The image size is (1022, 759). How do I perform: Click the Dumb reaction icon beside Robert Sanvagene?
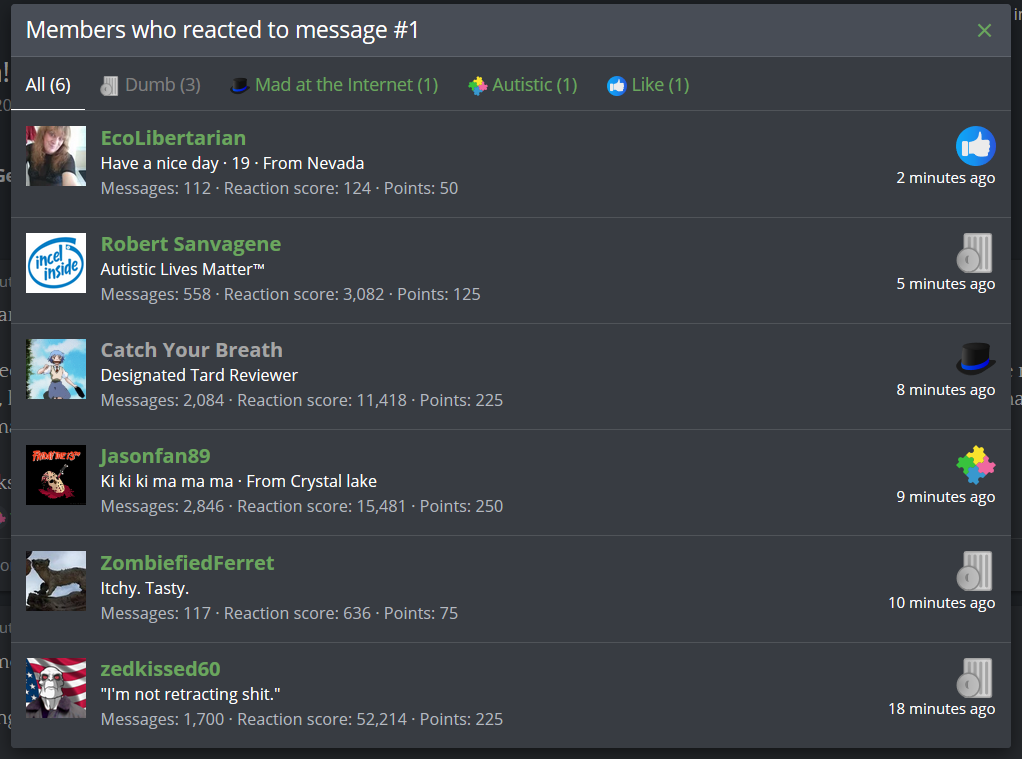[975, 253]
